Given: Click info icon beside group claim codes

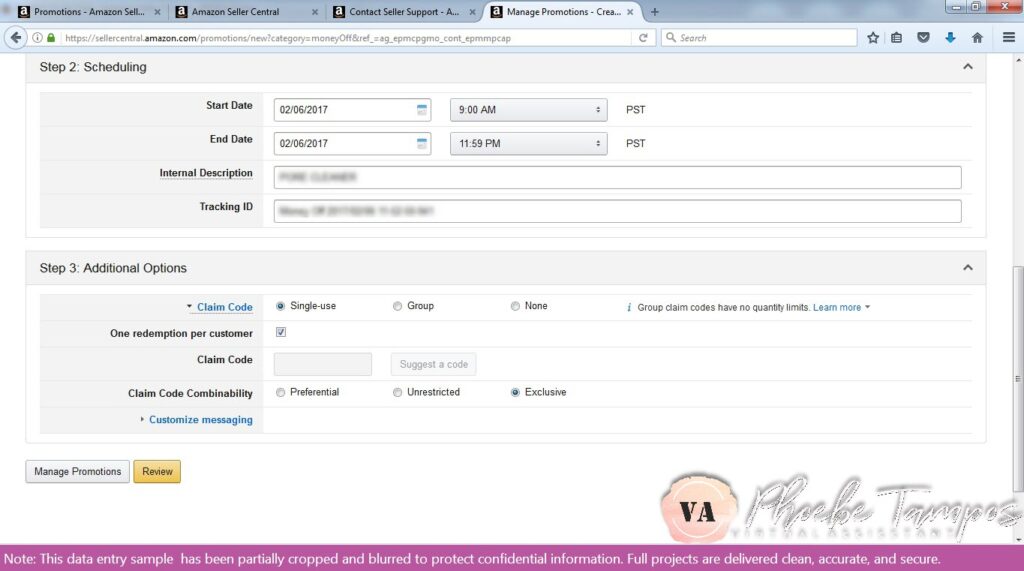Looking at the screenshot, I should (x=629, y=307).
